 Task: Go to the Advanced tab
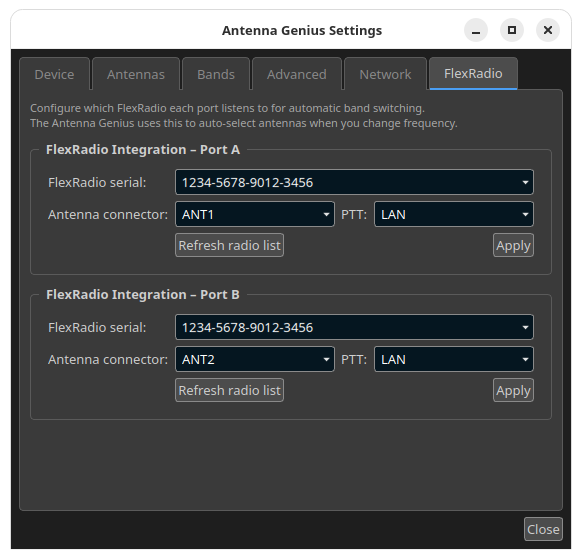coord(297,74)
